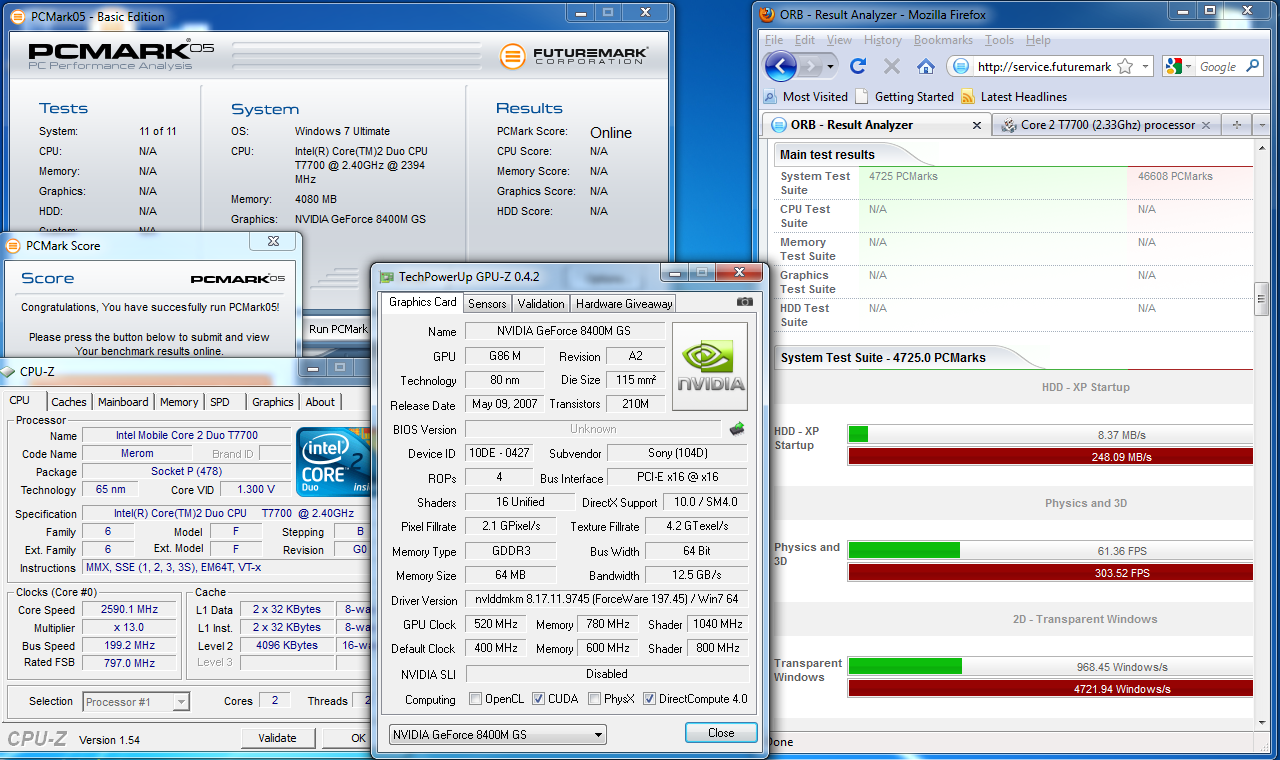Reload the page in Firefox
Screen dimensions: 1280x760
pos(857,66)
